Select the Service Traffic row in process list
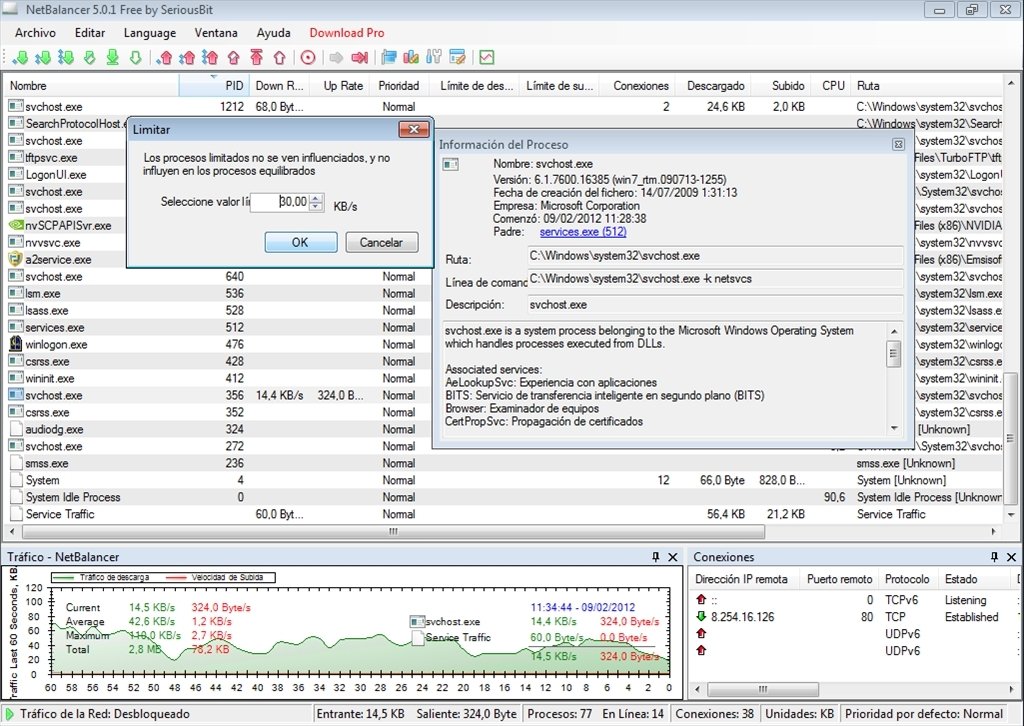The height and width of the screenshot is (726, 1024). pyautogui.click(x=503, y=514)
